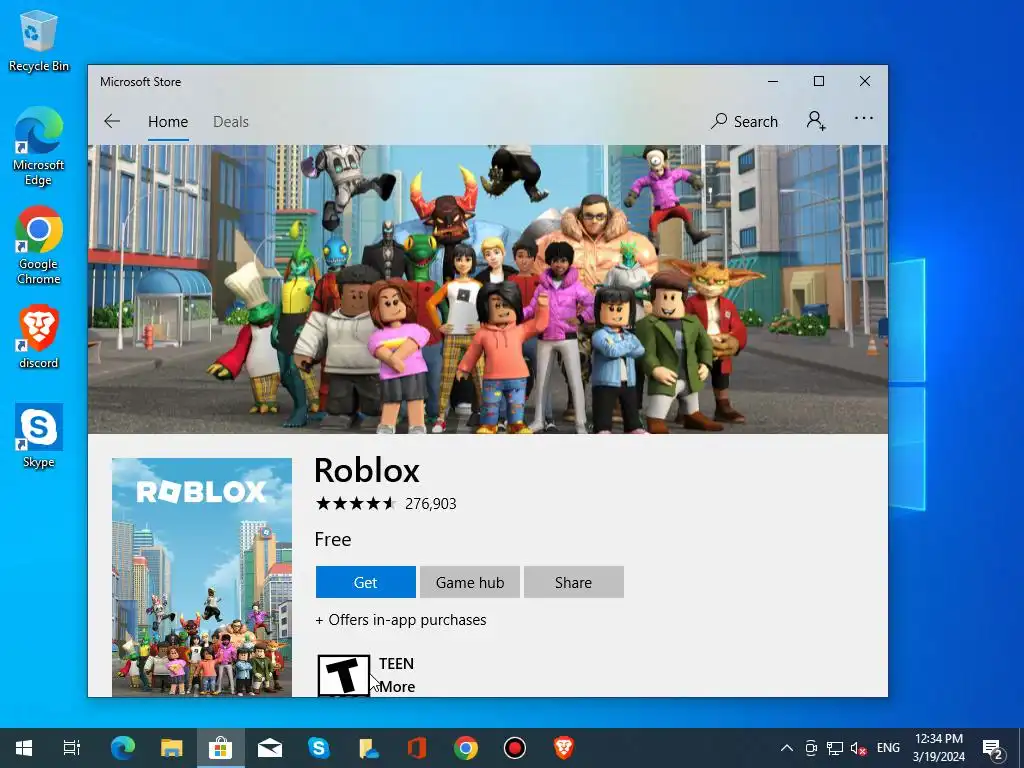Launch Edge from the taskbar
The height and width of the screenshot is (768, 1024).
coord(123,748)
